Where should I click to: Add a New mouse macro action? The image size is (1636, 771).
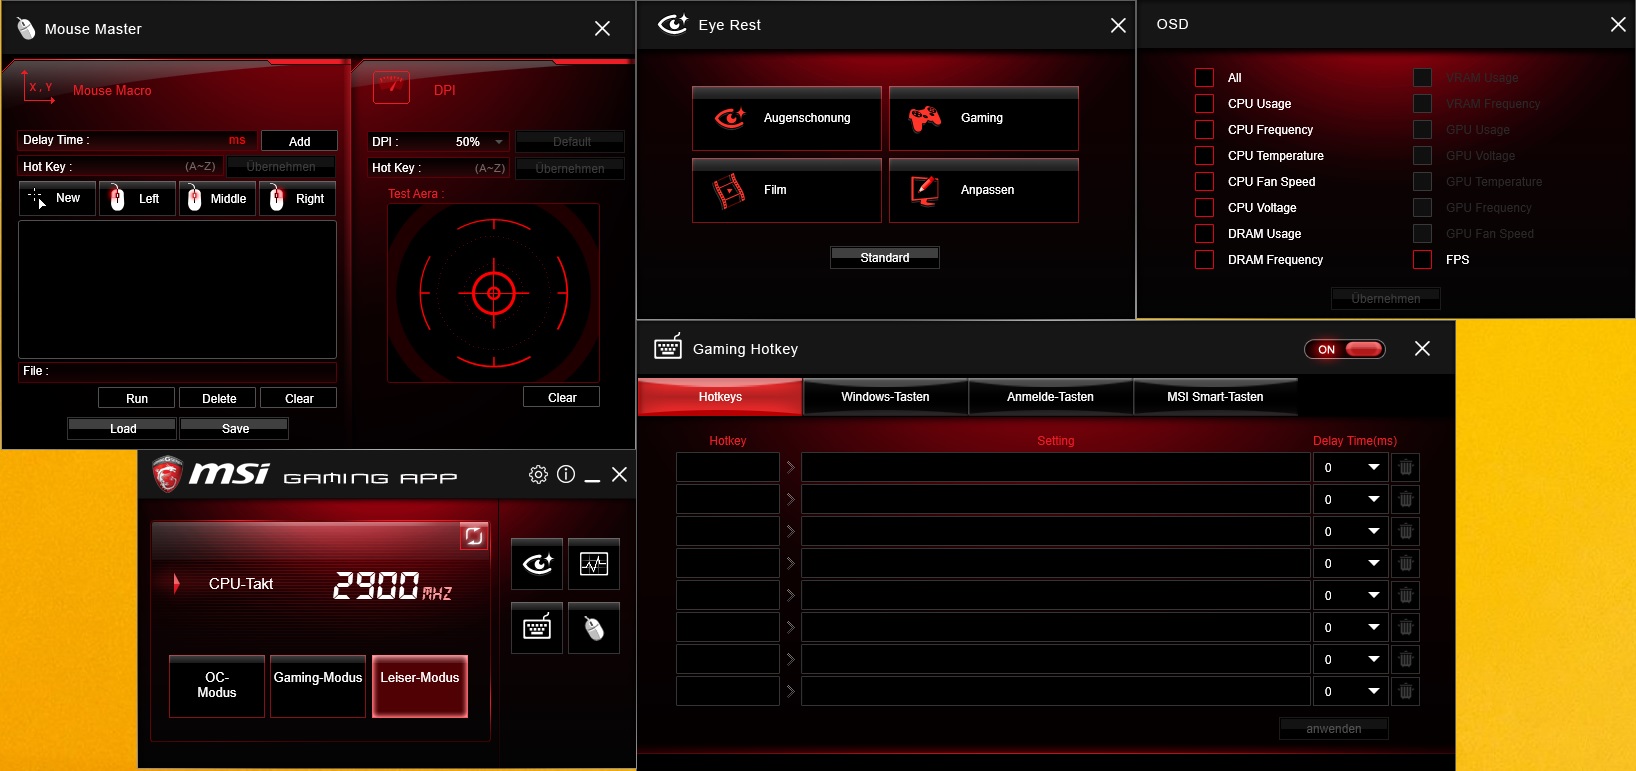[x=57, y=198]
